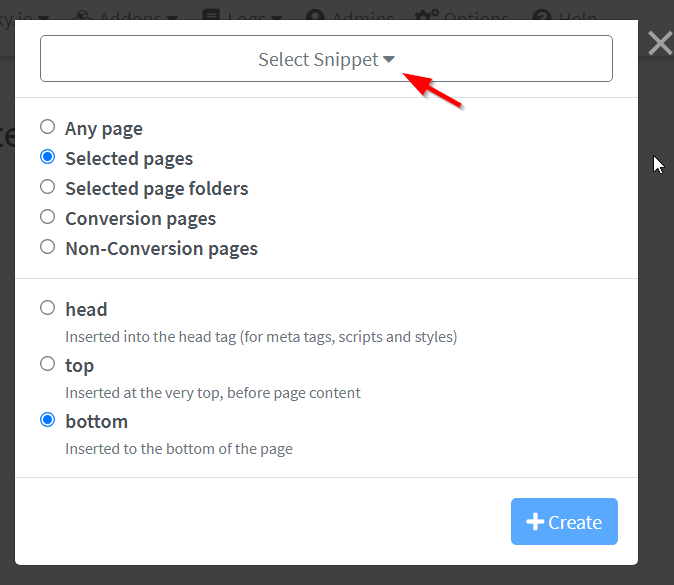Select the bottom insertion position
This screenshot has width=674, height=585.
pos(47,421)
